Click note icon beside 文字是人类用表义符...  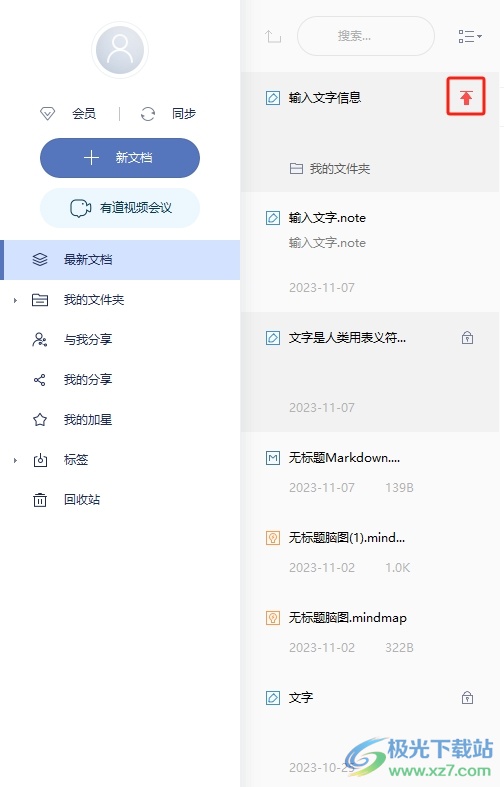pos(273,338)
